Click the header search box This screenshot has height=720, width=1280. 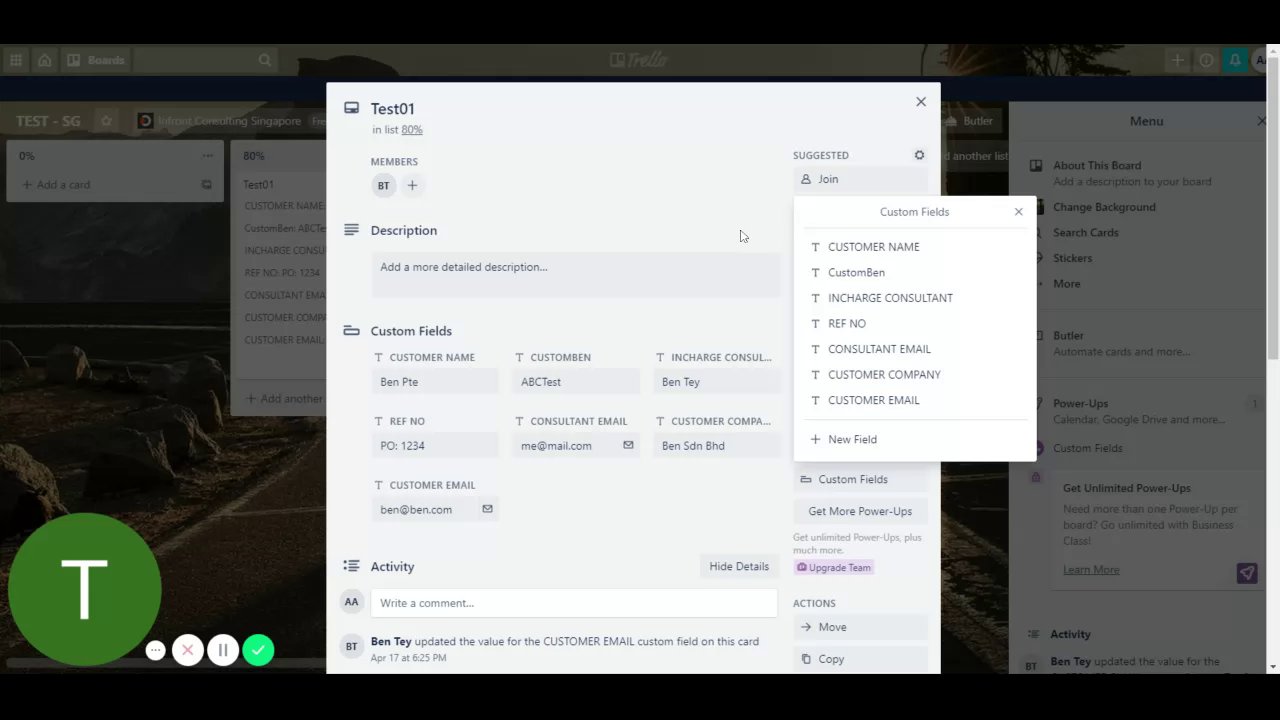(205, 60)
